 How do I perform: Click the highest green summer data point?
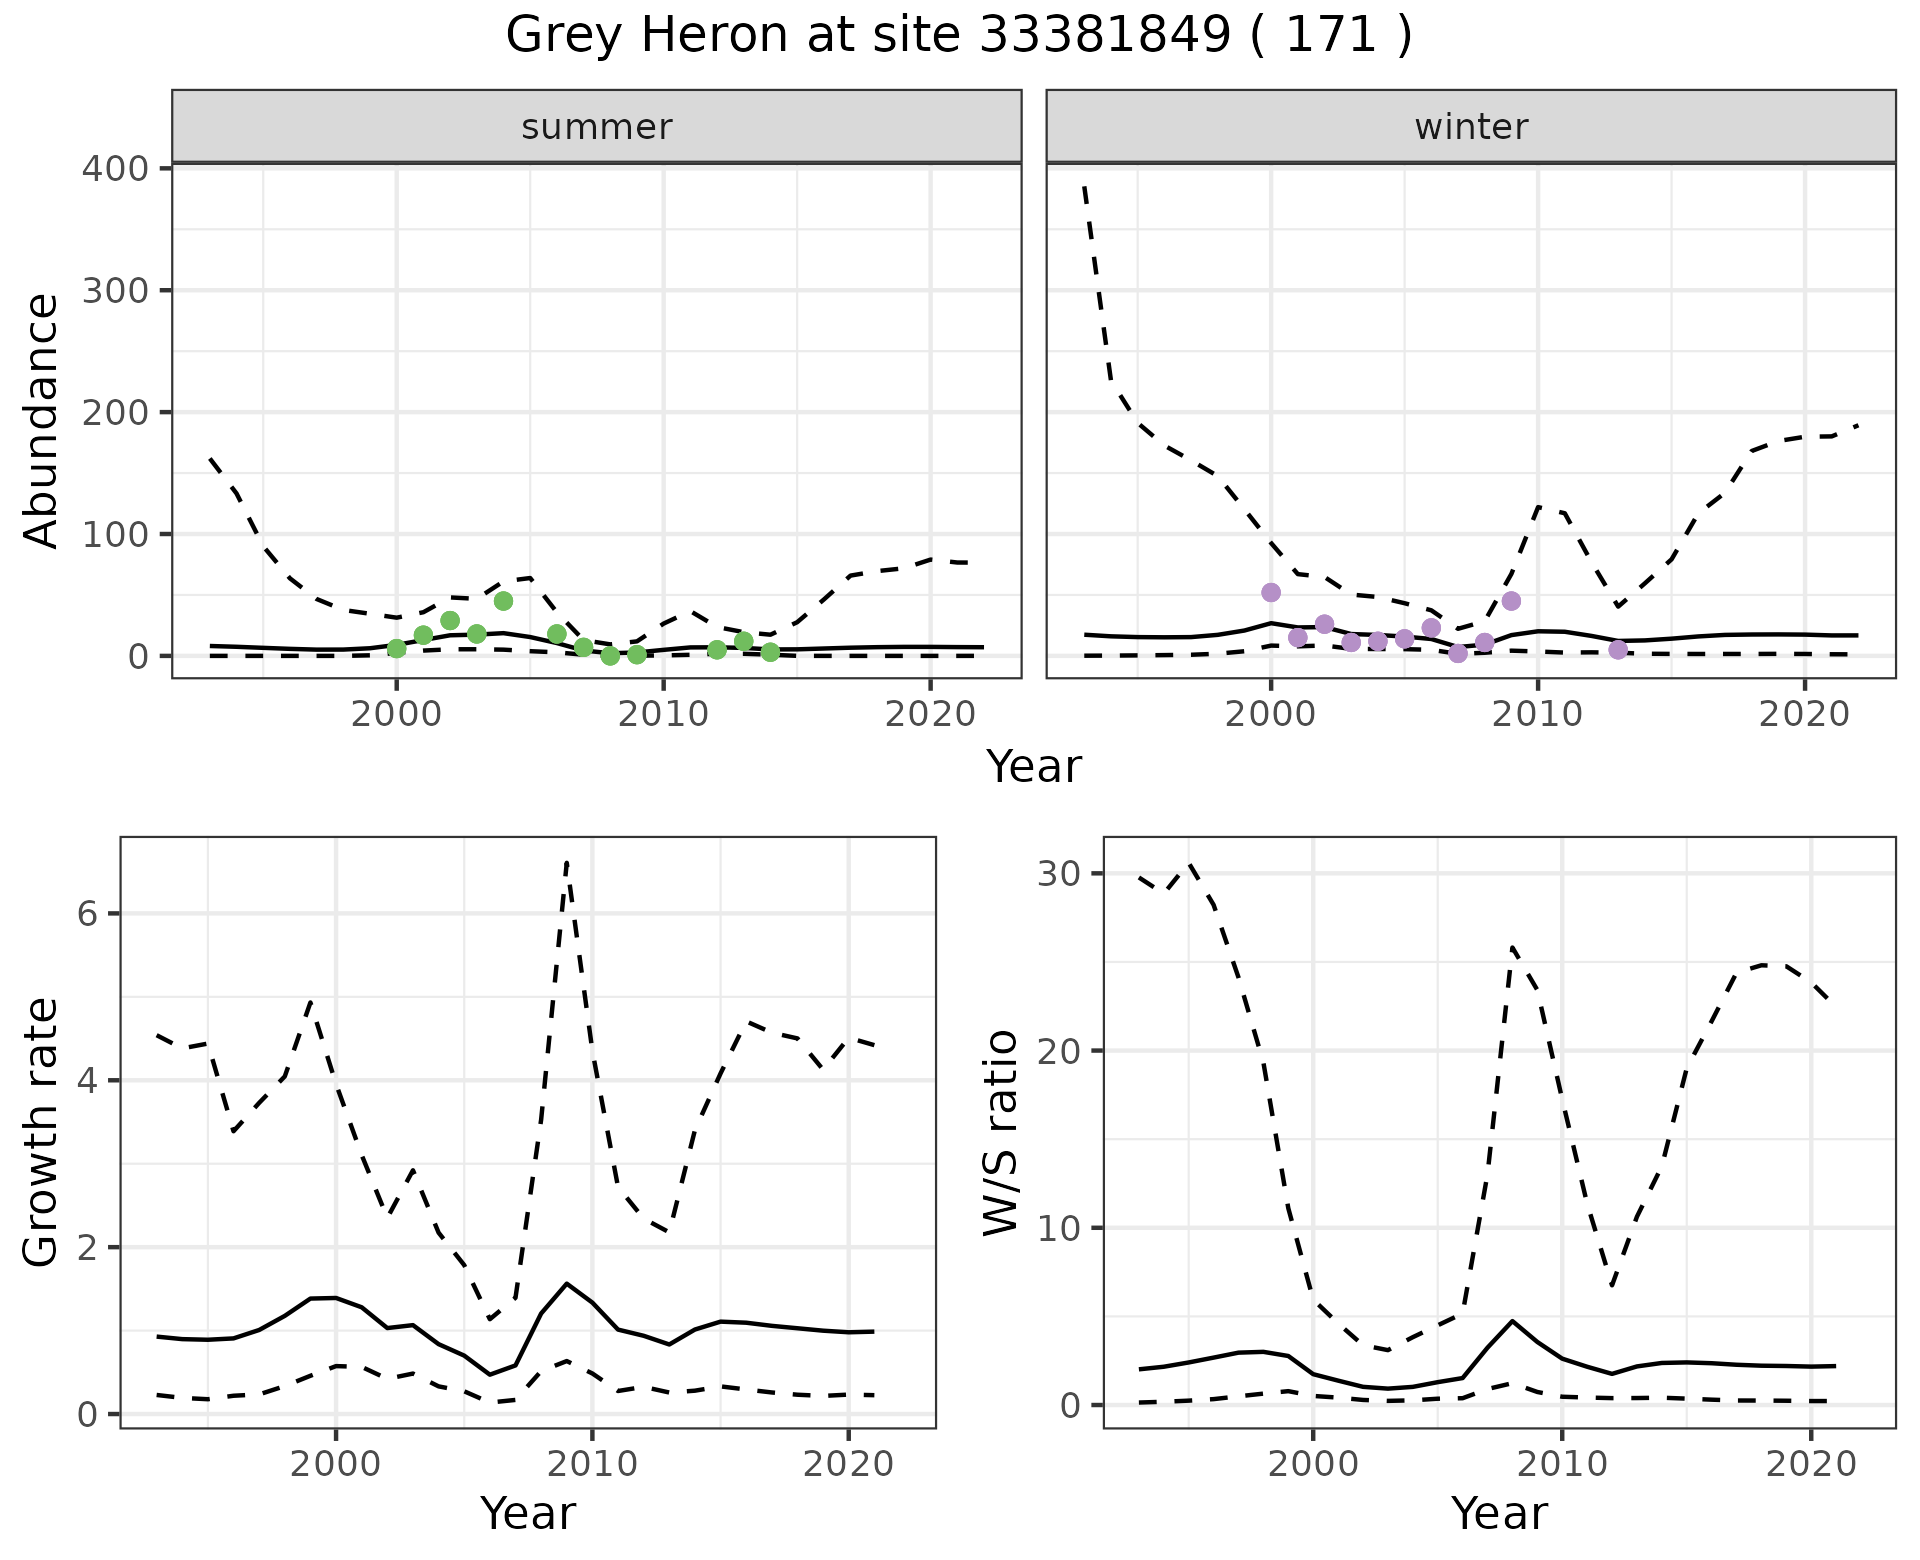tap(503, 601)
